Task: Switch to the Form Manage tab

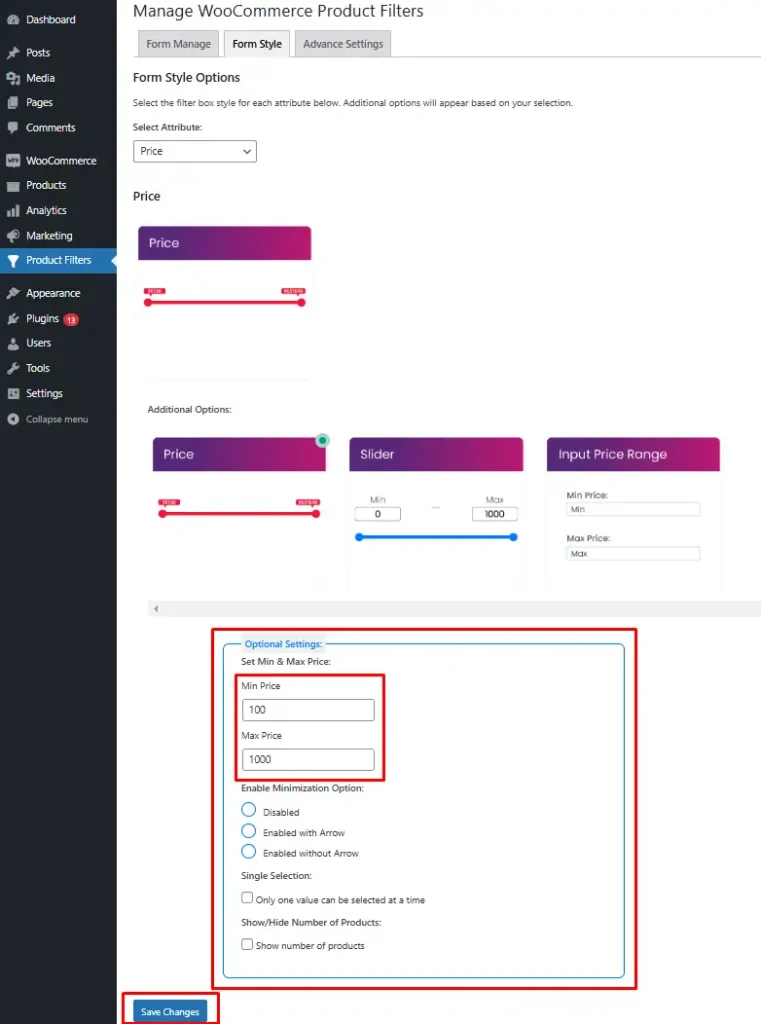Action: pyautogui.click(x=178, y=44)
